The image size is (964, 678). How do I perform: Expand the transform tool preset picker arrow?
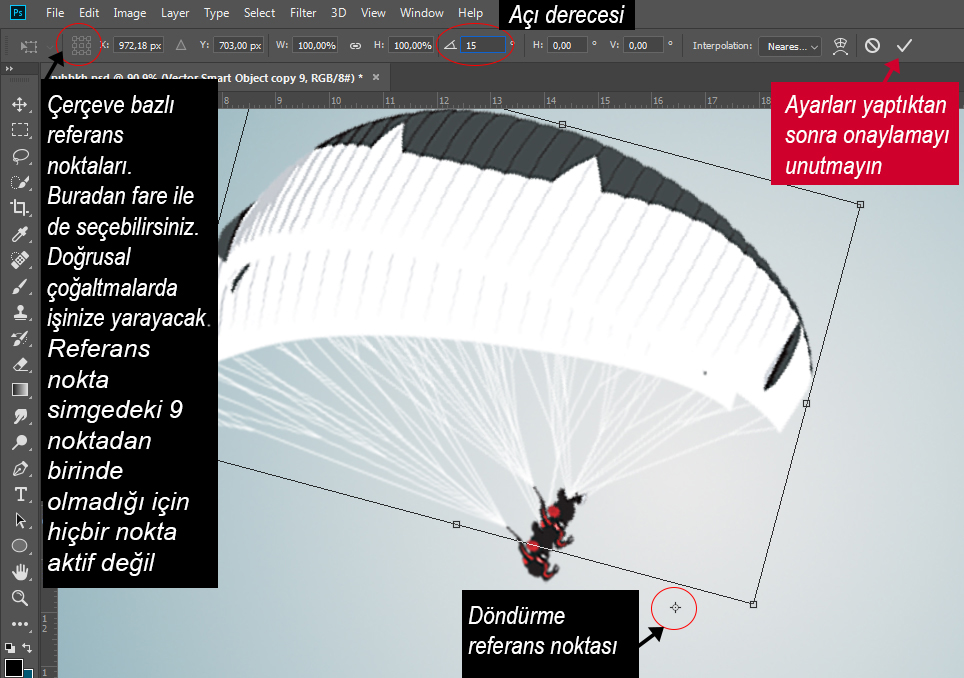tap(50, 46)
